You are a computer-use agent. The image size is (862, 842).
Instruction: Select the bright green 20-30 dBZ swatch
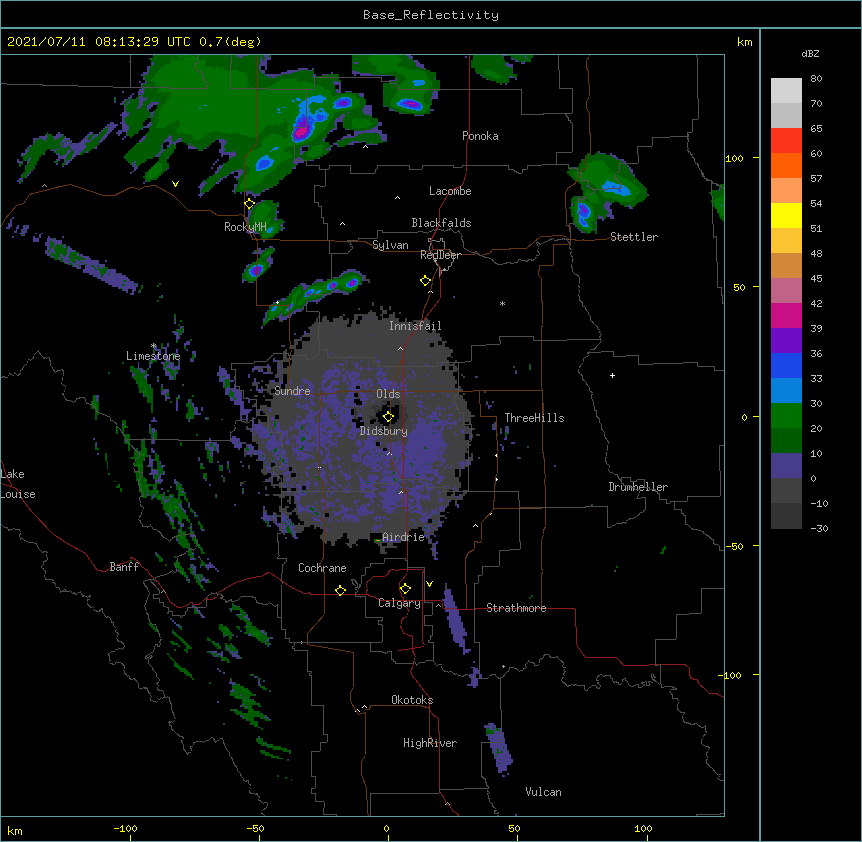pos(786,416)
